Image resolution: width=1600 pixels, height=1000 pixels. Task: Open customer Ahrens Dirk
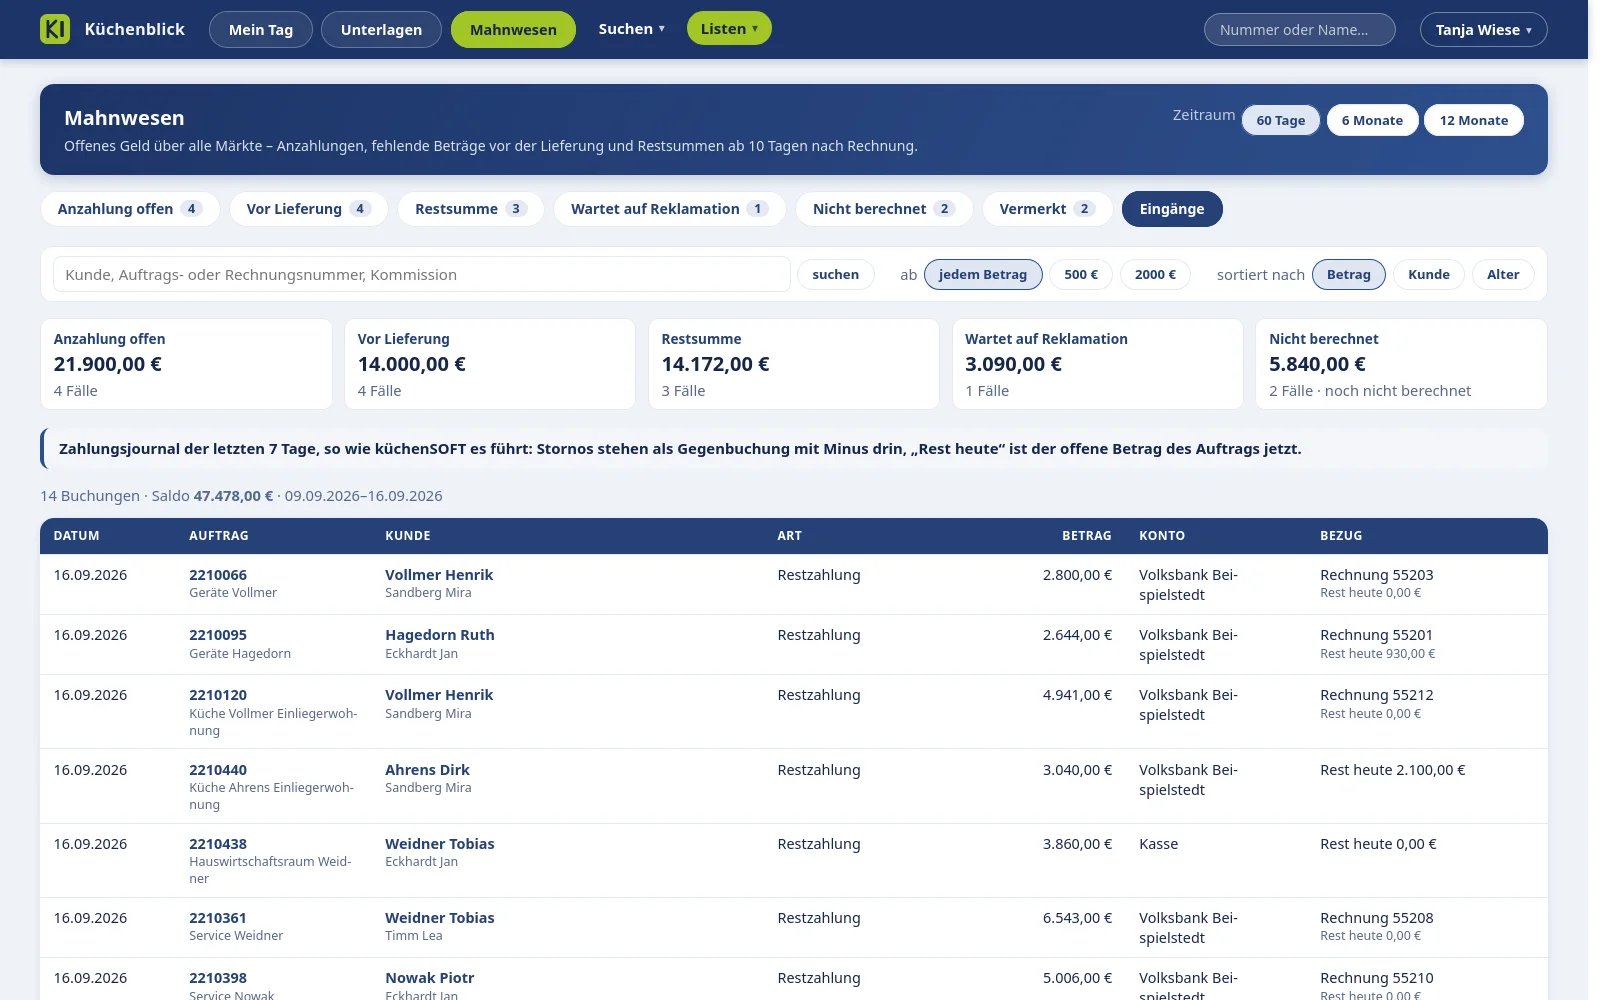pyautogui.click(x=427, y=770)
